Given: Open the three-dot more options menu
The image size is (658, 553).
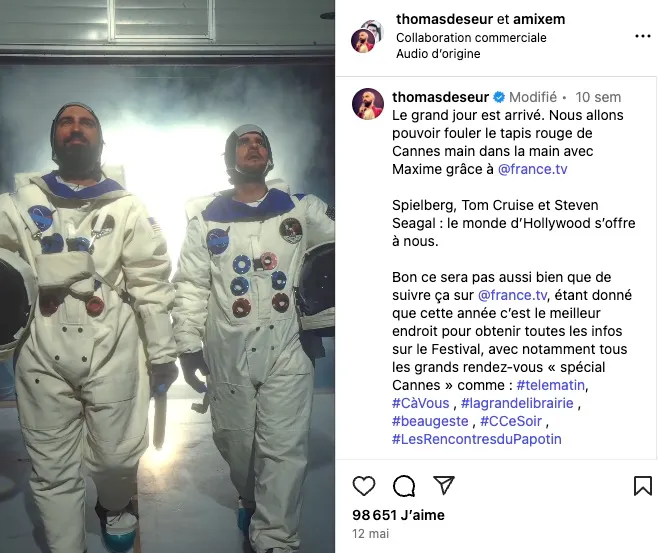Looking at the screenshot, I should coord(642,37).
